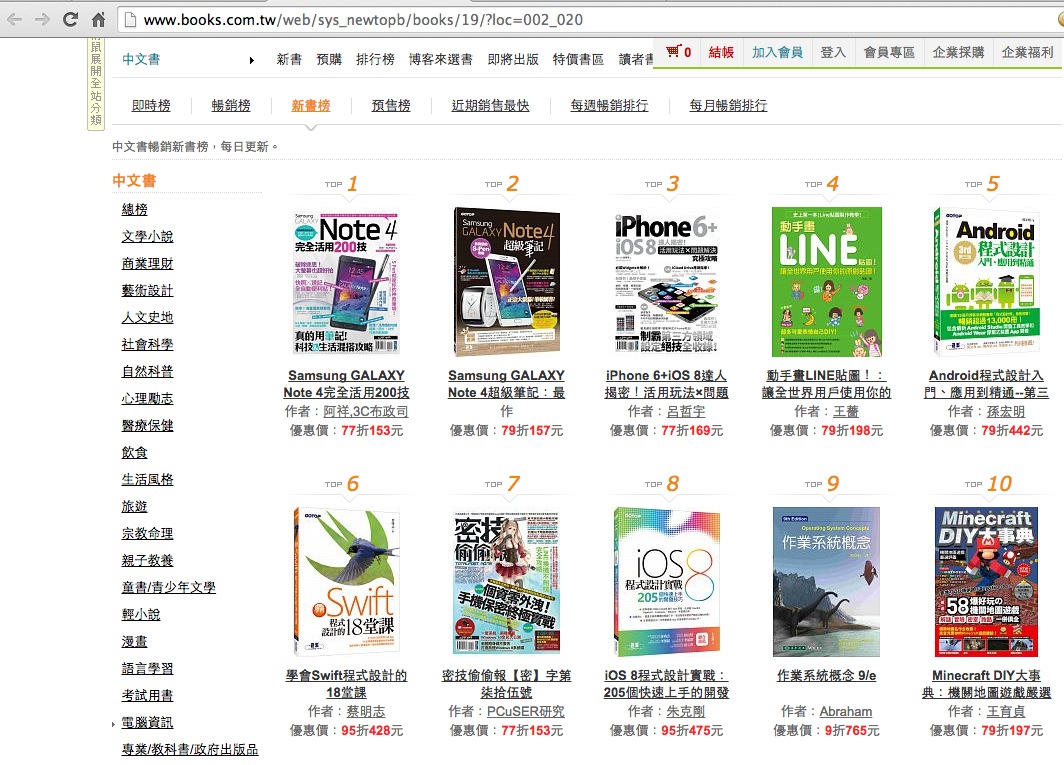Open 特價書區 menu item
Screen dimensions: 1064x765
[578, 60]
